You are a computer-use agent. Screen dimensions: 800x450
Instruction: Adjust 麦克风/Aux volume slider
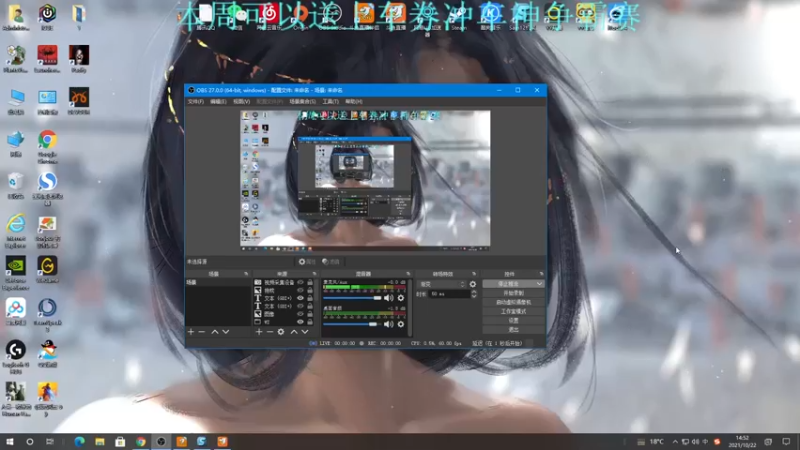pyautogui.click(x=352, y=298)
